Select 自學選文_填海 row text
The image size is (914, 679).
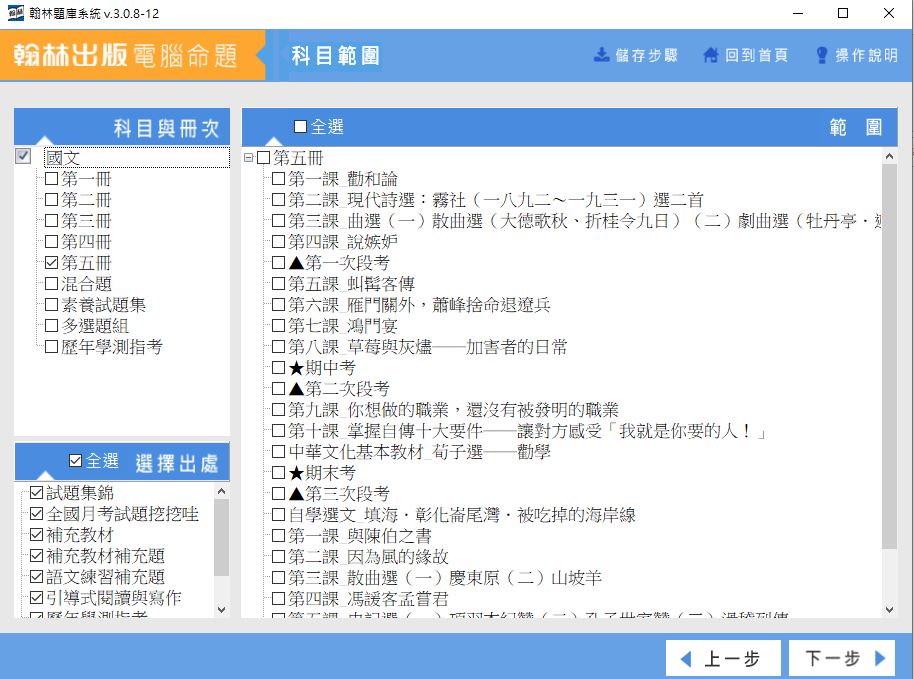462,515
